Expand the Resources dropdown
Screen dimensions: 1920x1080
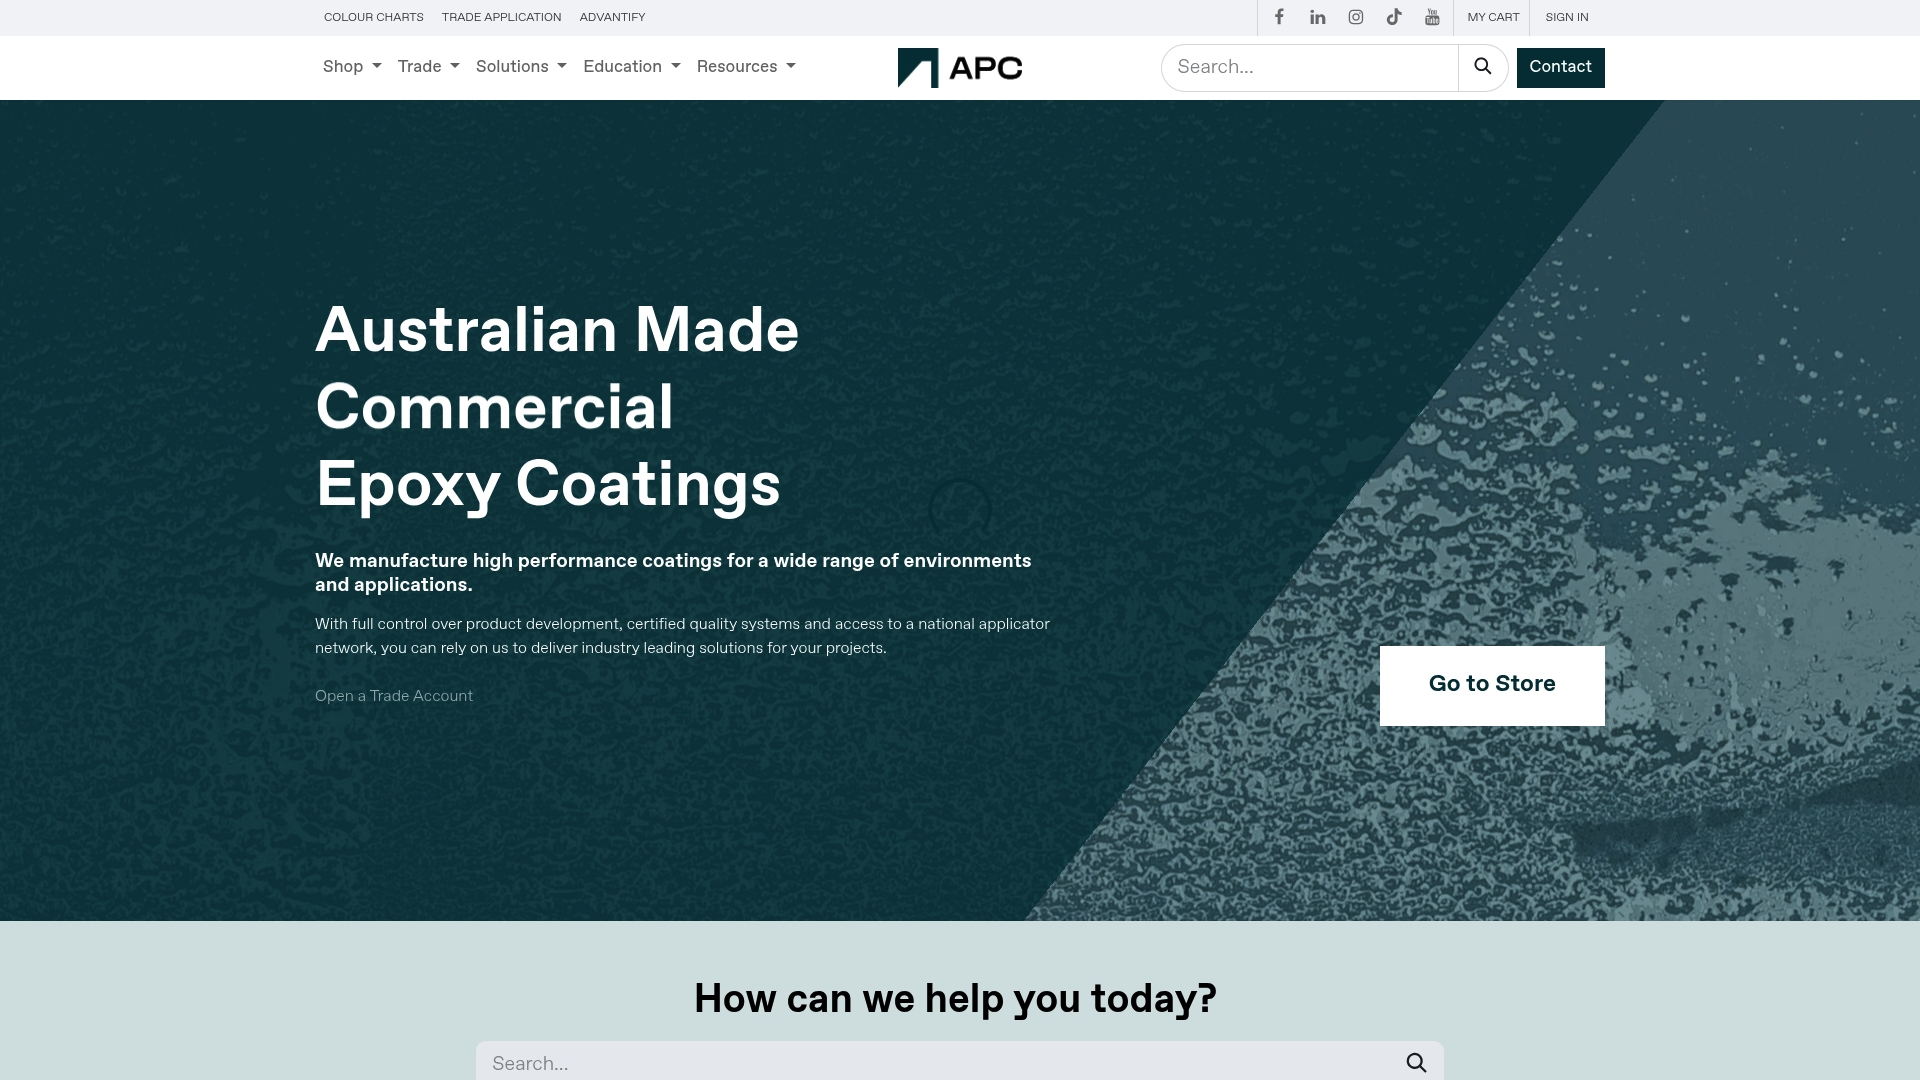746,67
